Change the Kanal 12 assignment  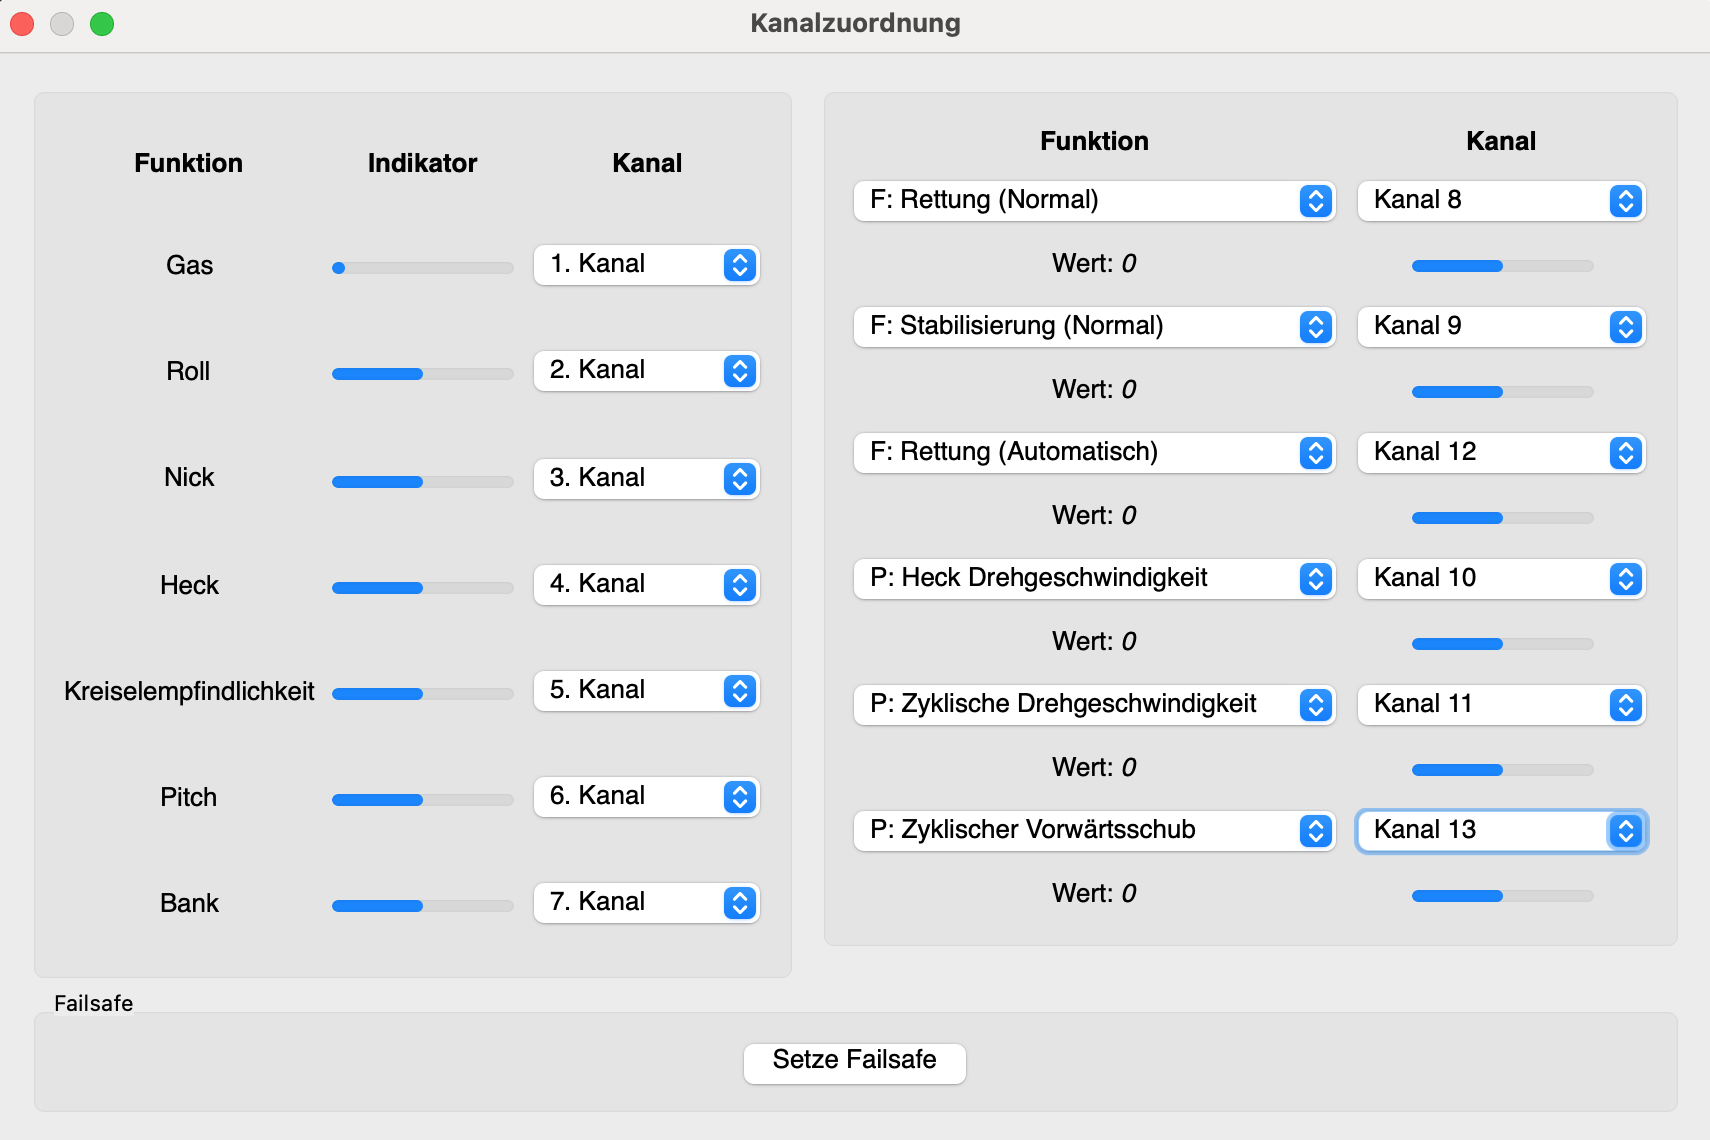[1500, 453]
